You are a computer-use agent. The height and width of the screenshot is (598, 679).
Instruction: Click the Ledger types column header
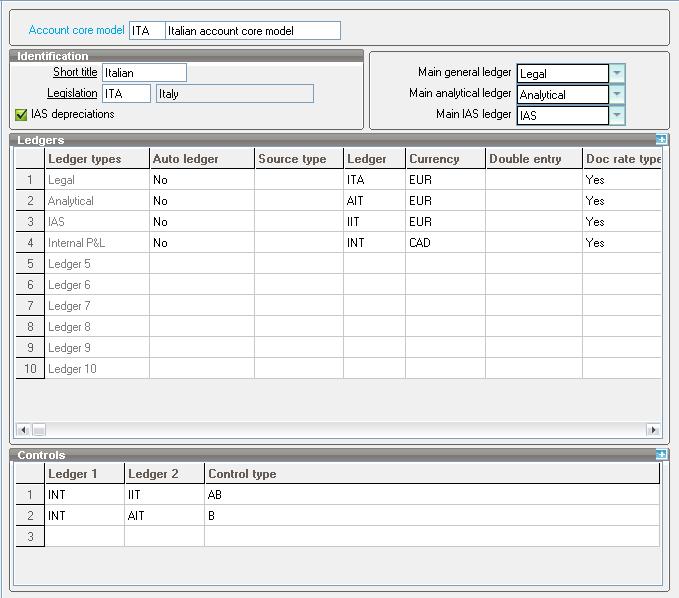point(97,159)
